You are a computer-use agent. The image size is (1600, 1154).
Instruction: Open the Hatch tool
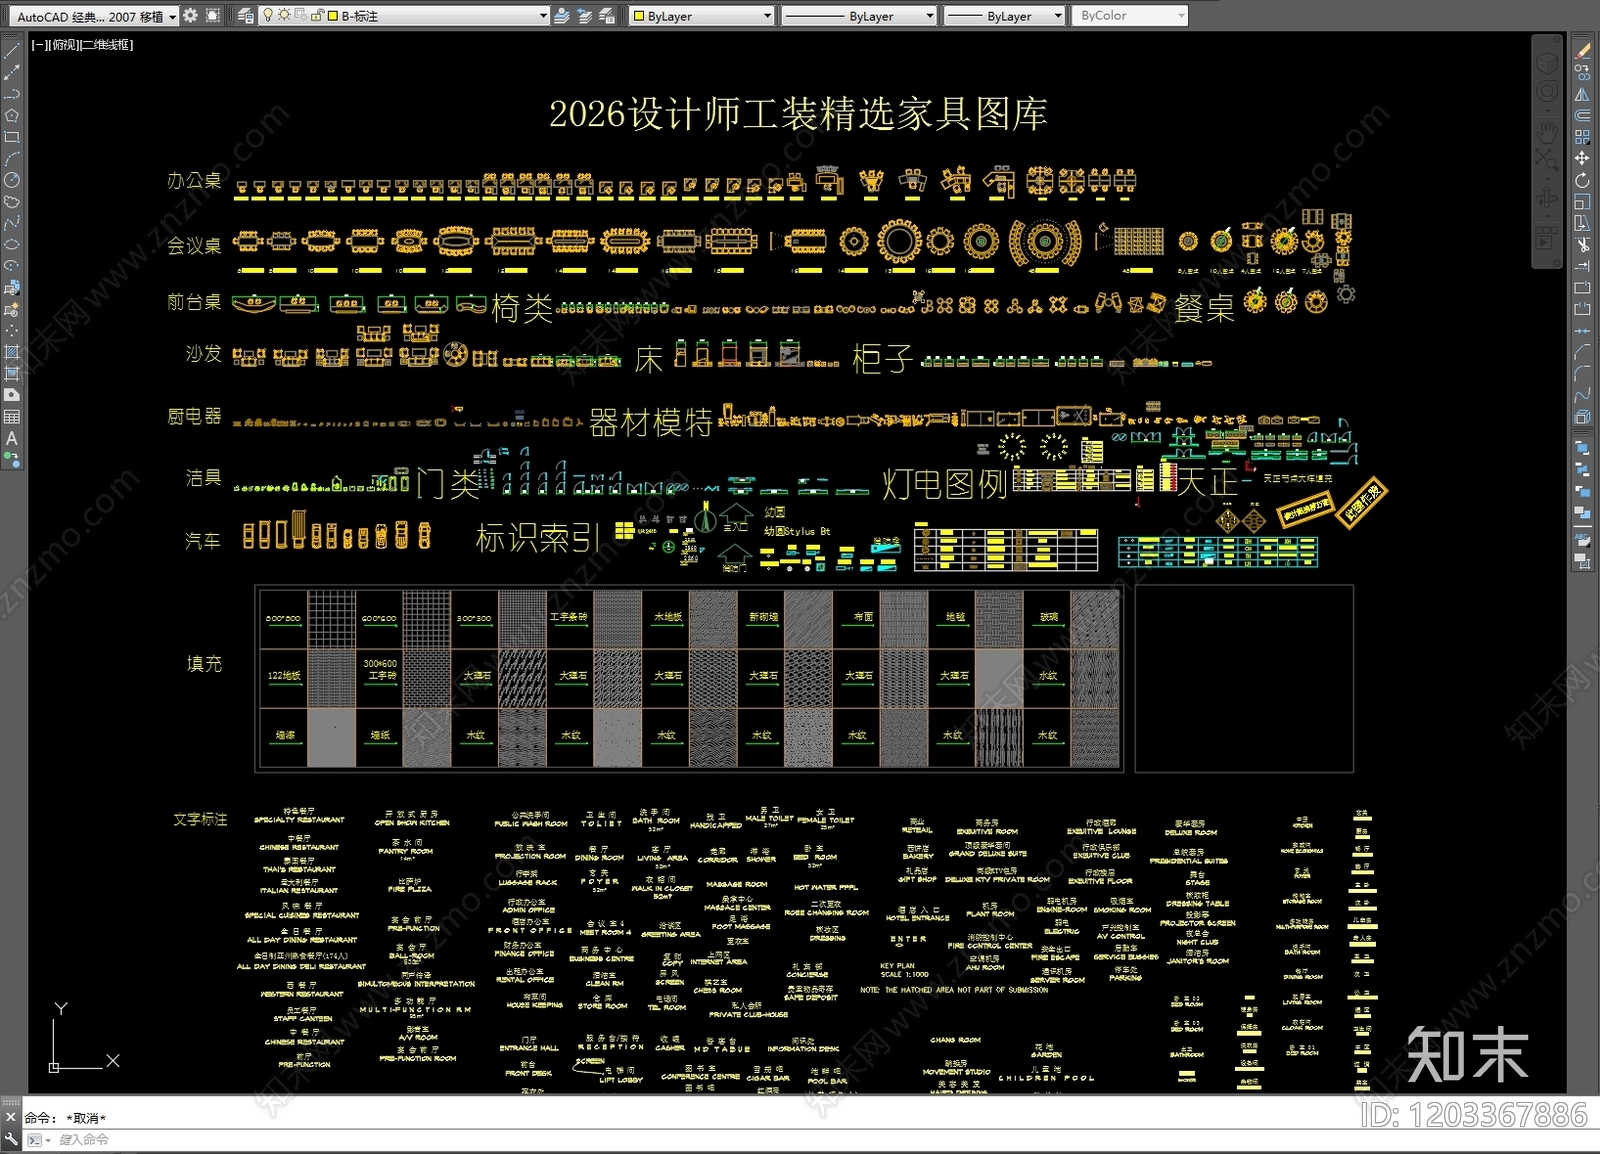12,352
